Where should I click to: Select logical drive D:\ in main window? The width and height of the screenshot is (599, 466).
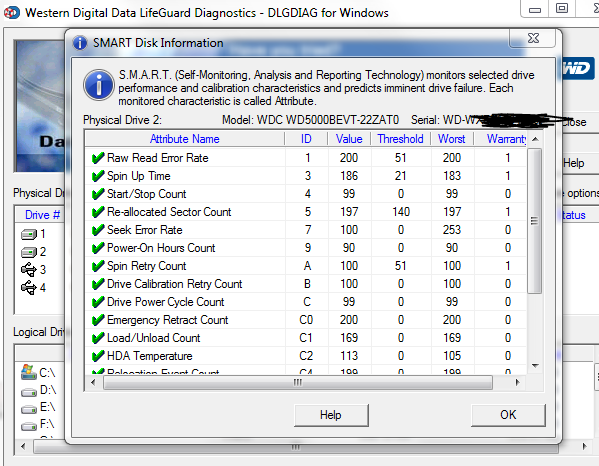(x=38, y=390)
